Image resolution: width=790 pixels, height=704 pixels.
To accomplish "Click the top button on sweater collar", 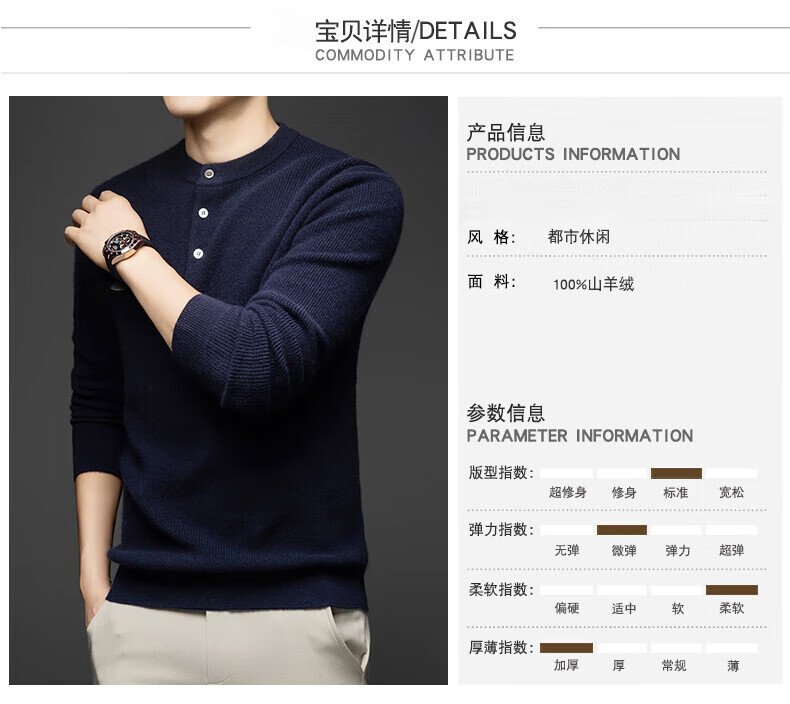I will 208,174.
